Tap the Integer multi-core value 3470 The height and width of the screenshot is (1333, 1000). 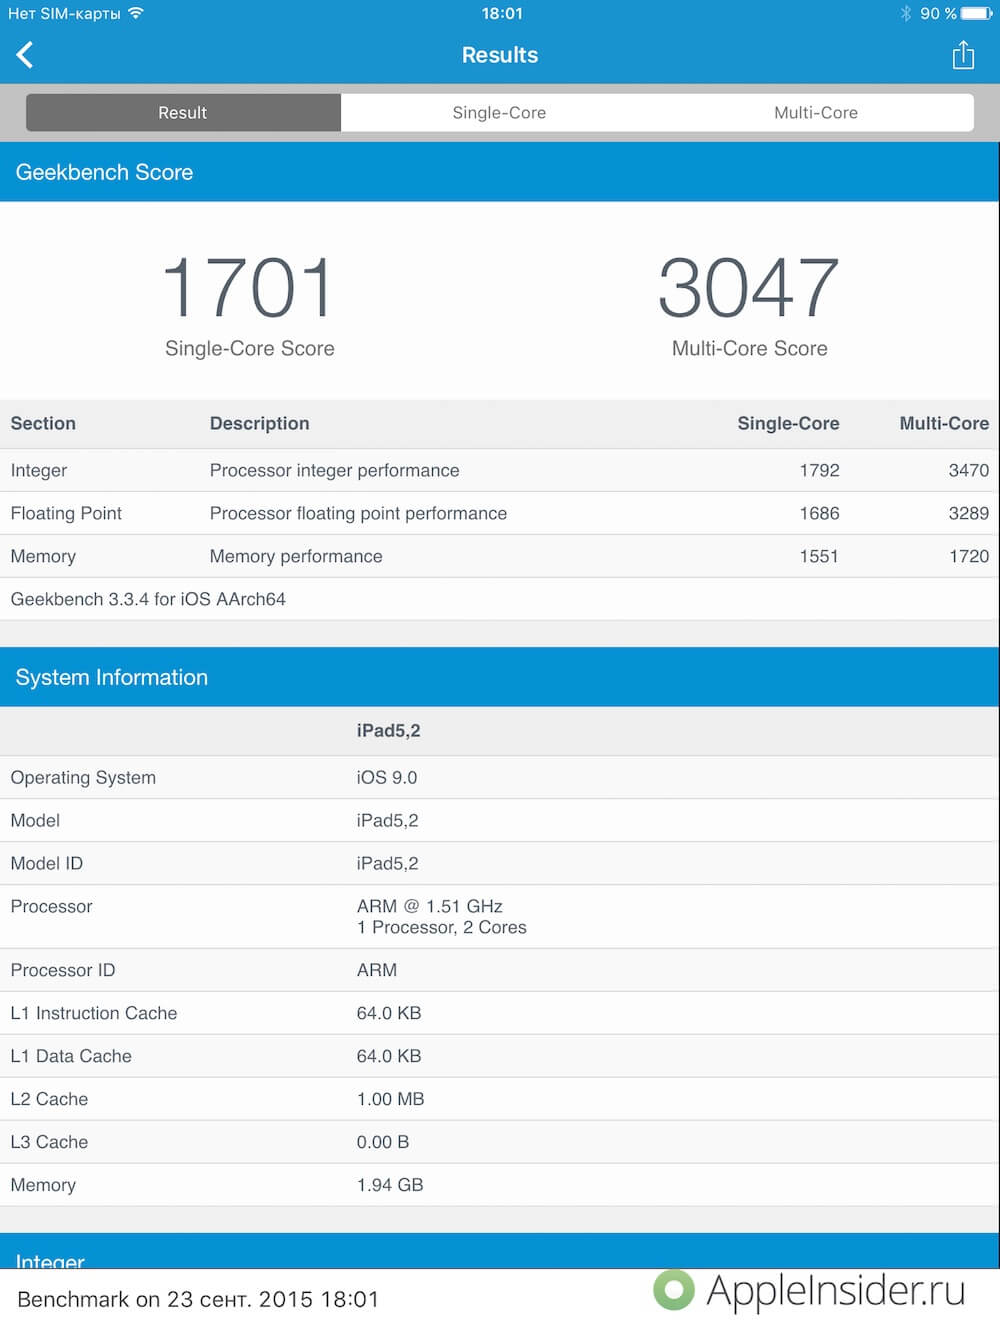coord(969,470)
